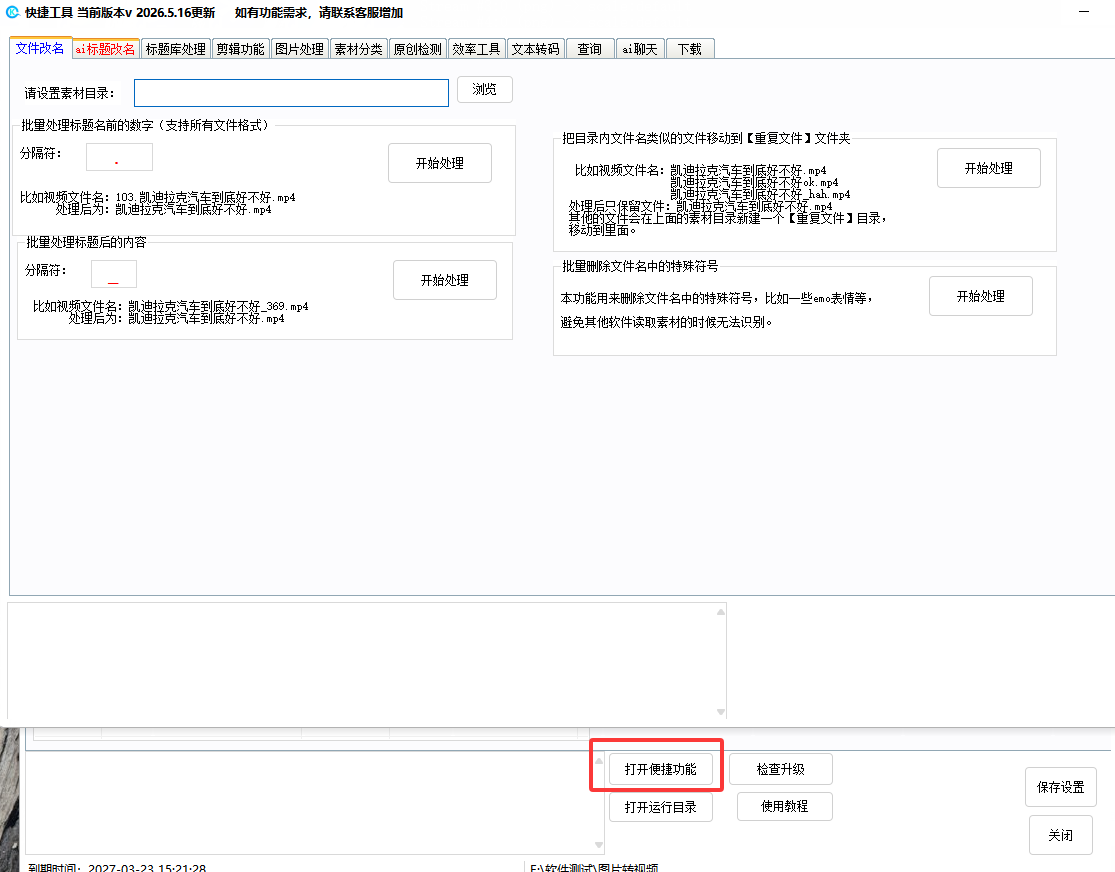Click the 快捷工具 app icon in title bar

12,12
